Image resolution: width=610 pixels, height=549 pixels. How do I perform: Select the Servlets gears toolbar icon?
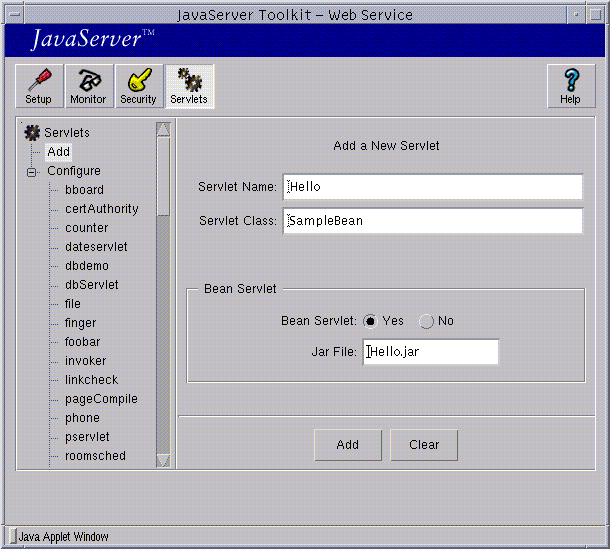pos(189,86)
